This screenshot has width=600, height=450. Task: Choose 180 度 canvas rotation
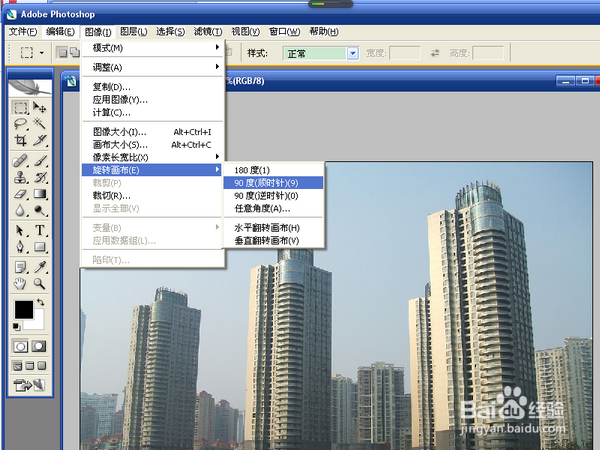click(x=273, y=170)
